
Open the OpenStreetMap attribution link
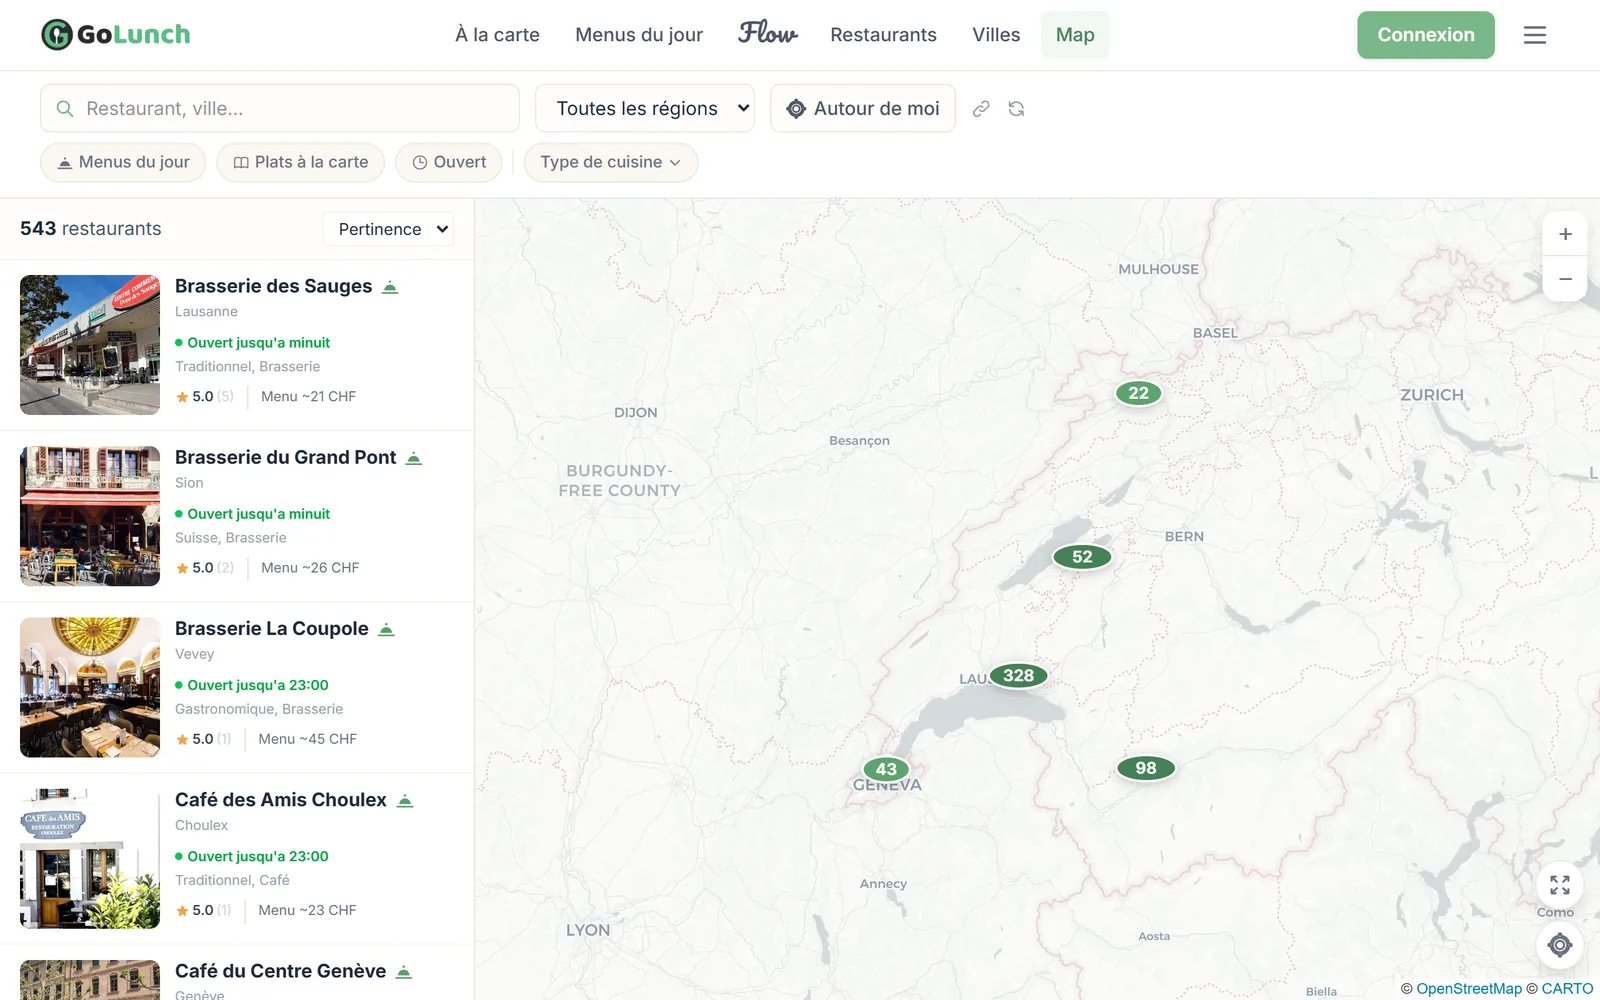1469,989
